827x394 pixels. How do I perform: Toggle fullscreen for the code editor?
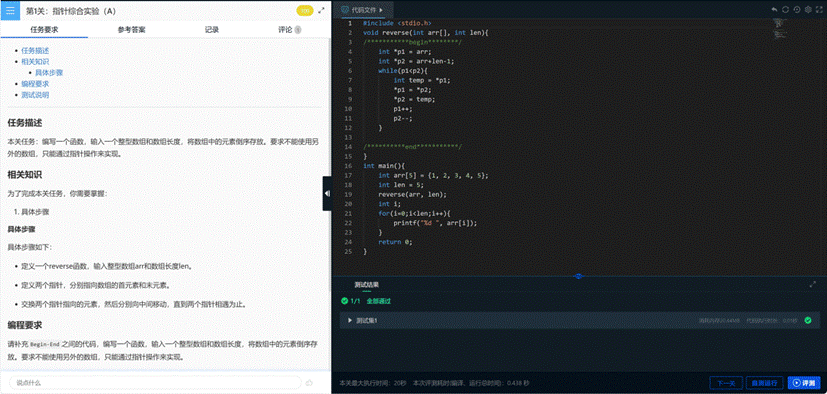[819, 9]
